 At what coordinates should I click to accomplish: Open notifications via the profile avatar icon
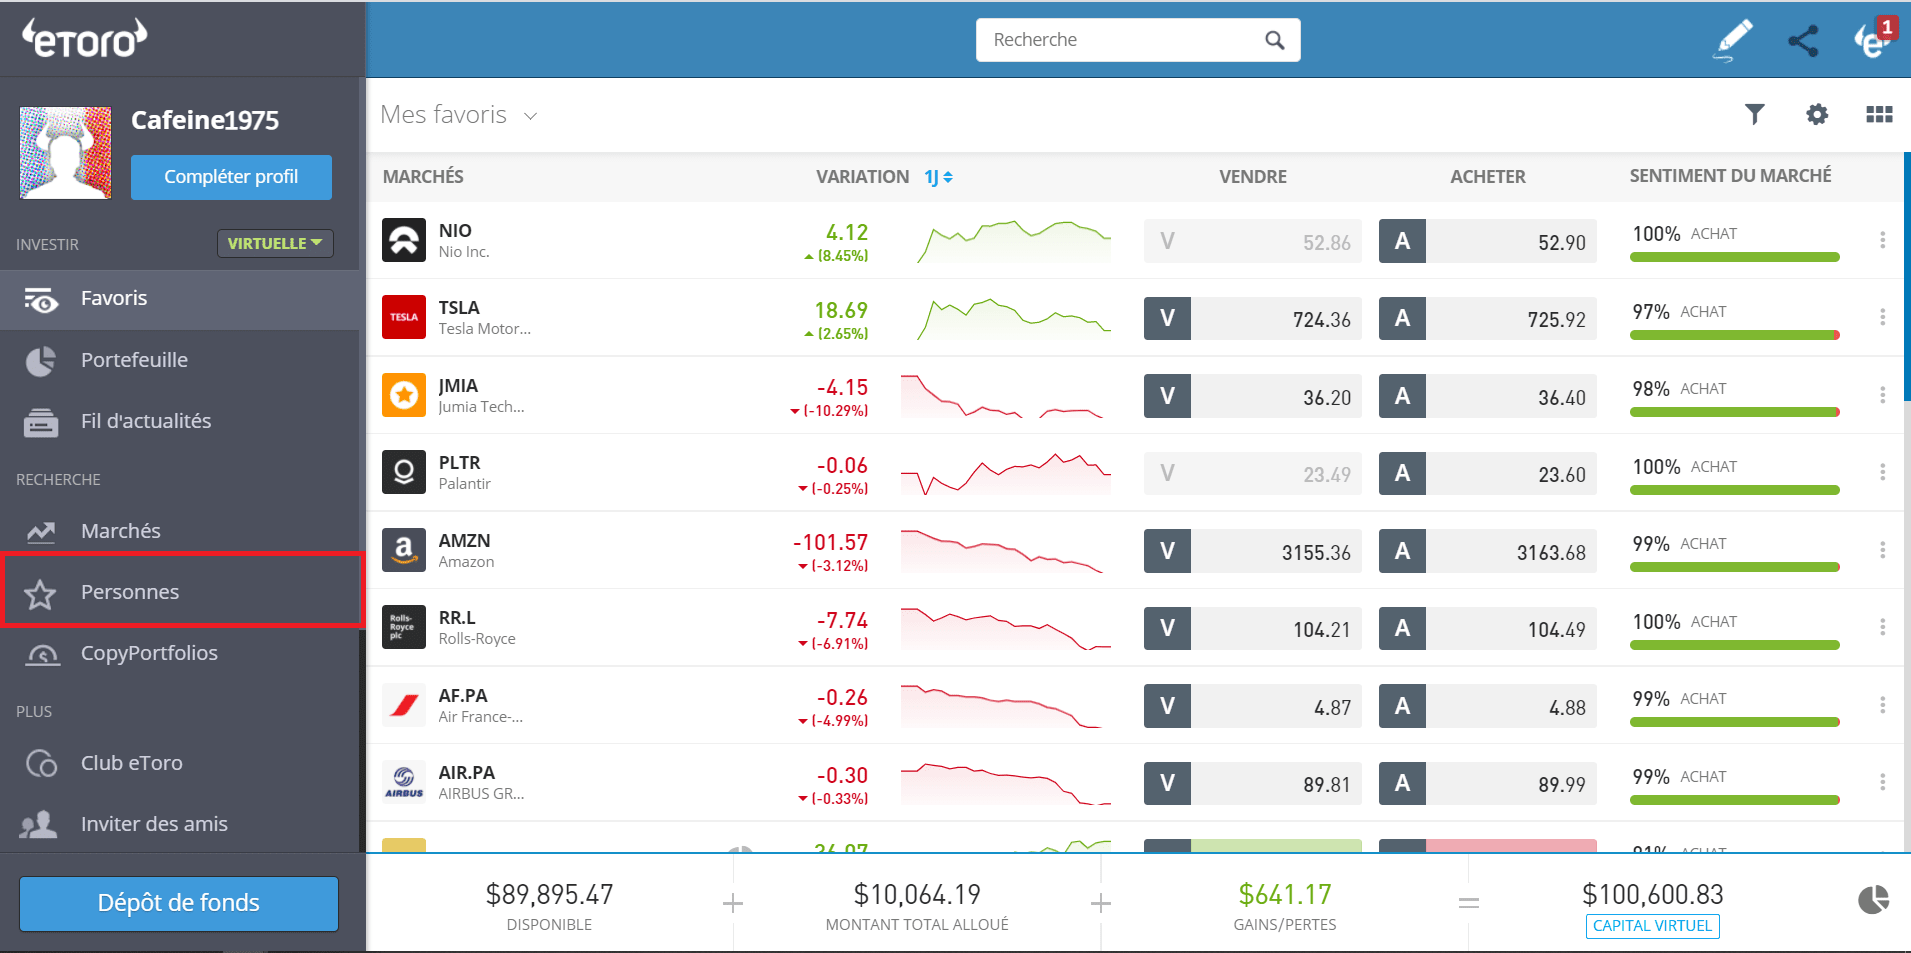pos(1872,40)
